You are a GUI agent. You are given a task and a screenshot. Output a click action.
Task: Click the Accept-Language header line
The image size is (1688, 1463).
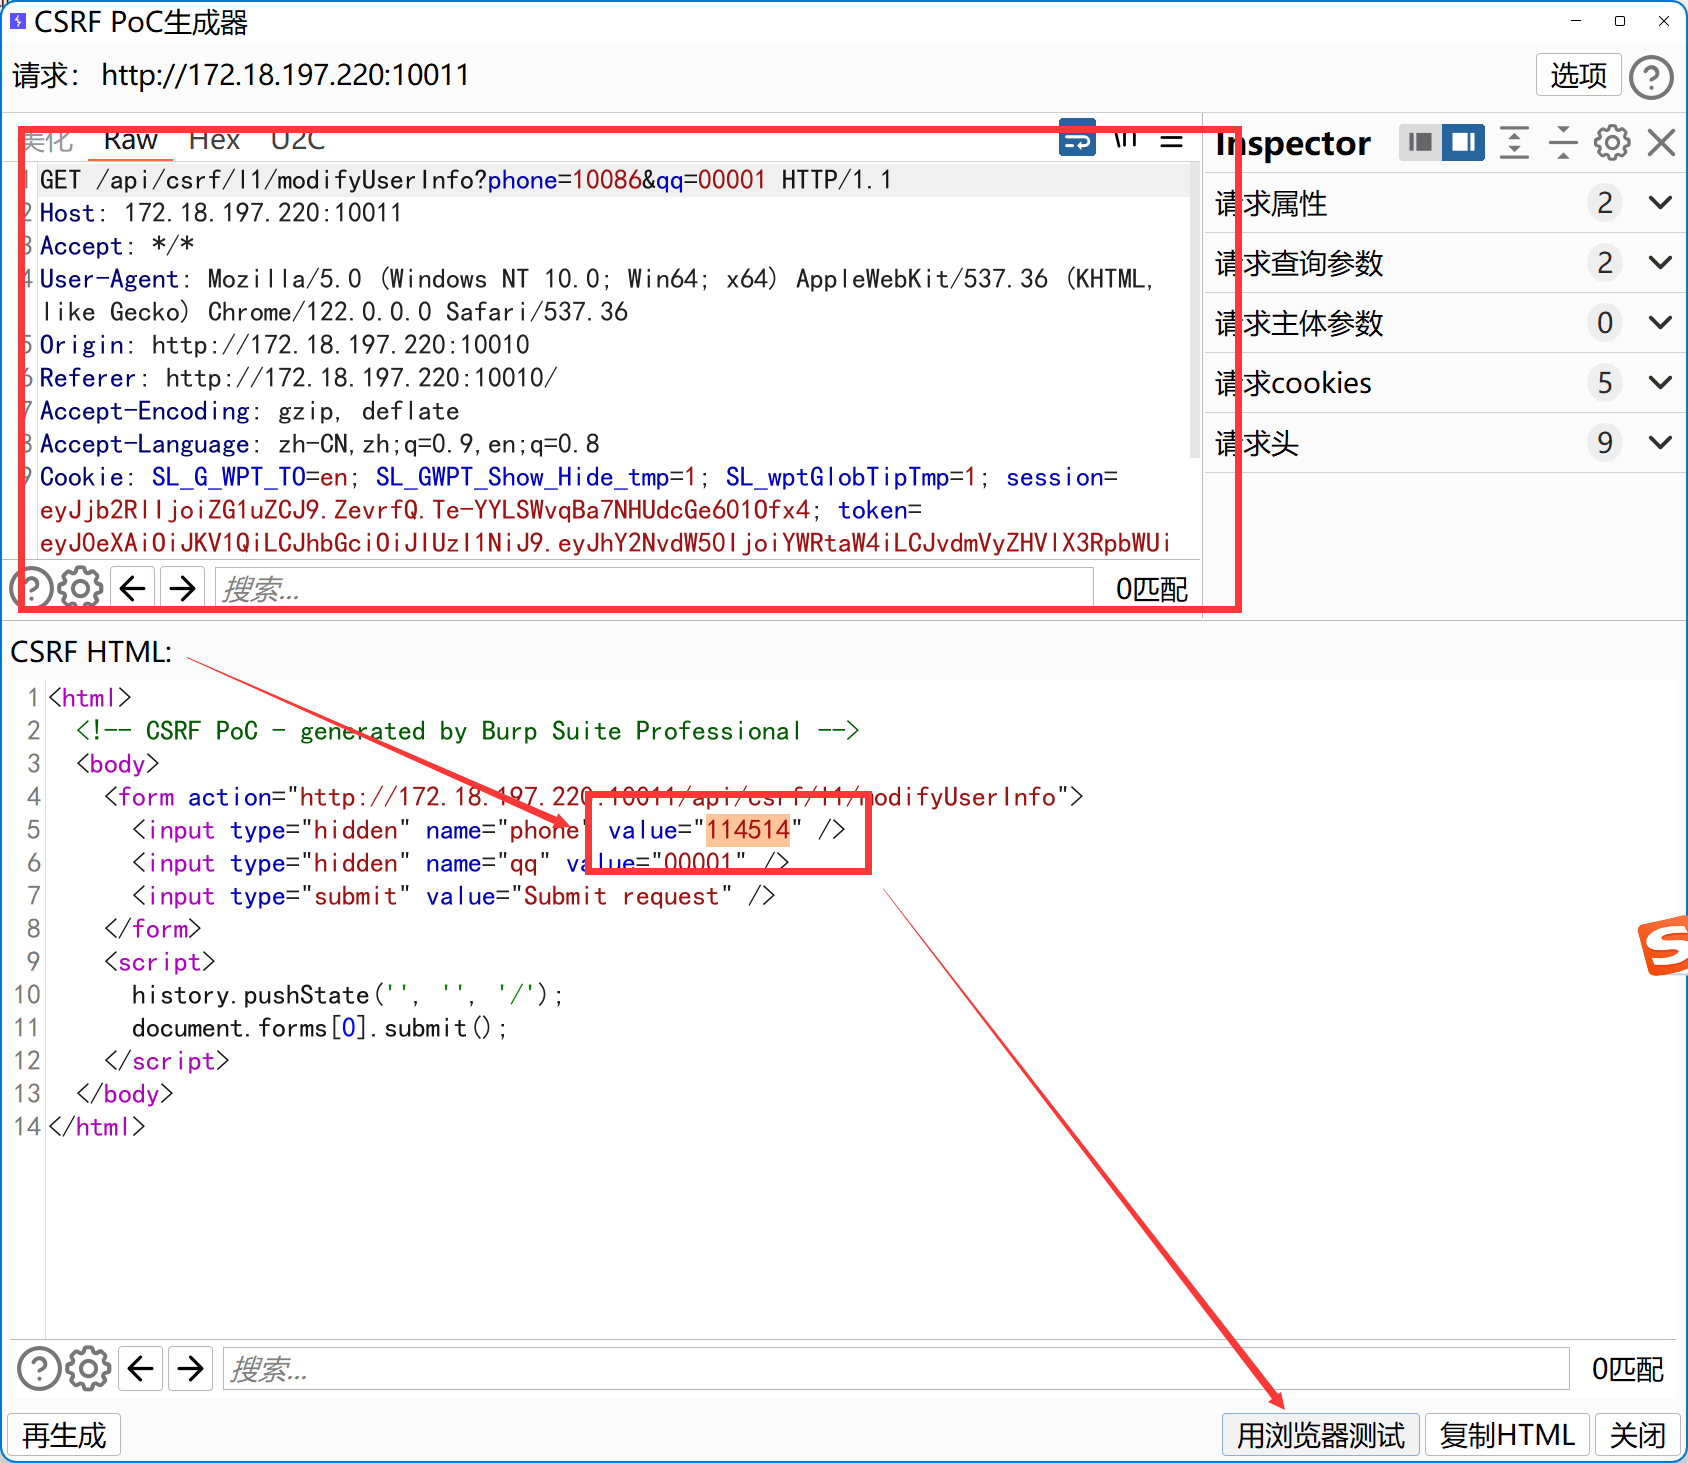[x=319, y=444]
